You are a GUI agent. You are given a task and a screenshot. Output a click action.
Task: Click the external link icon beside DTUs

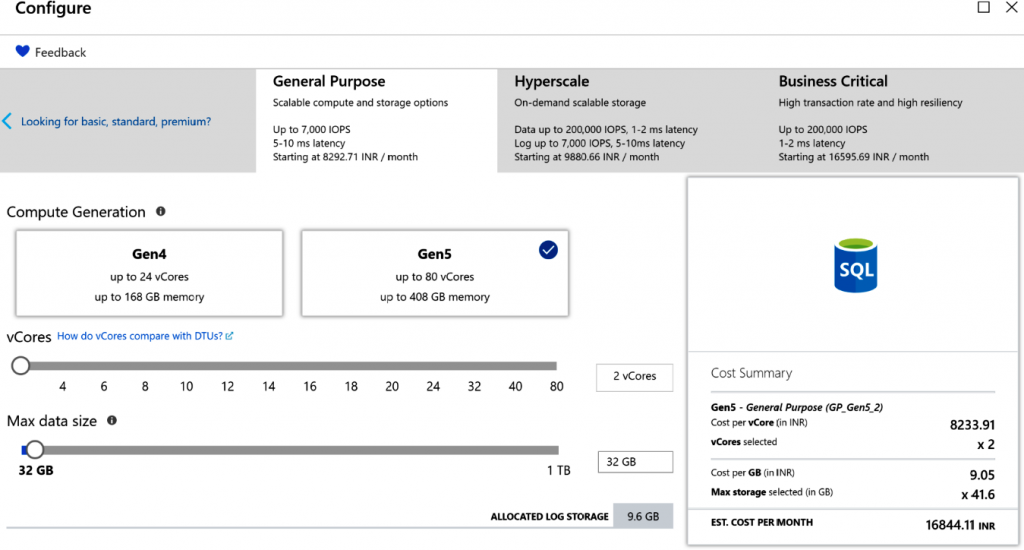229,337
